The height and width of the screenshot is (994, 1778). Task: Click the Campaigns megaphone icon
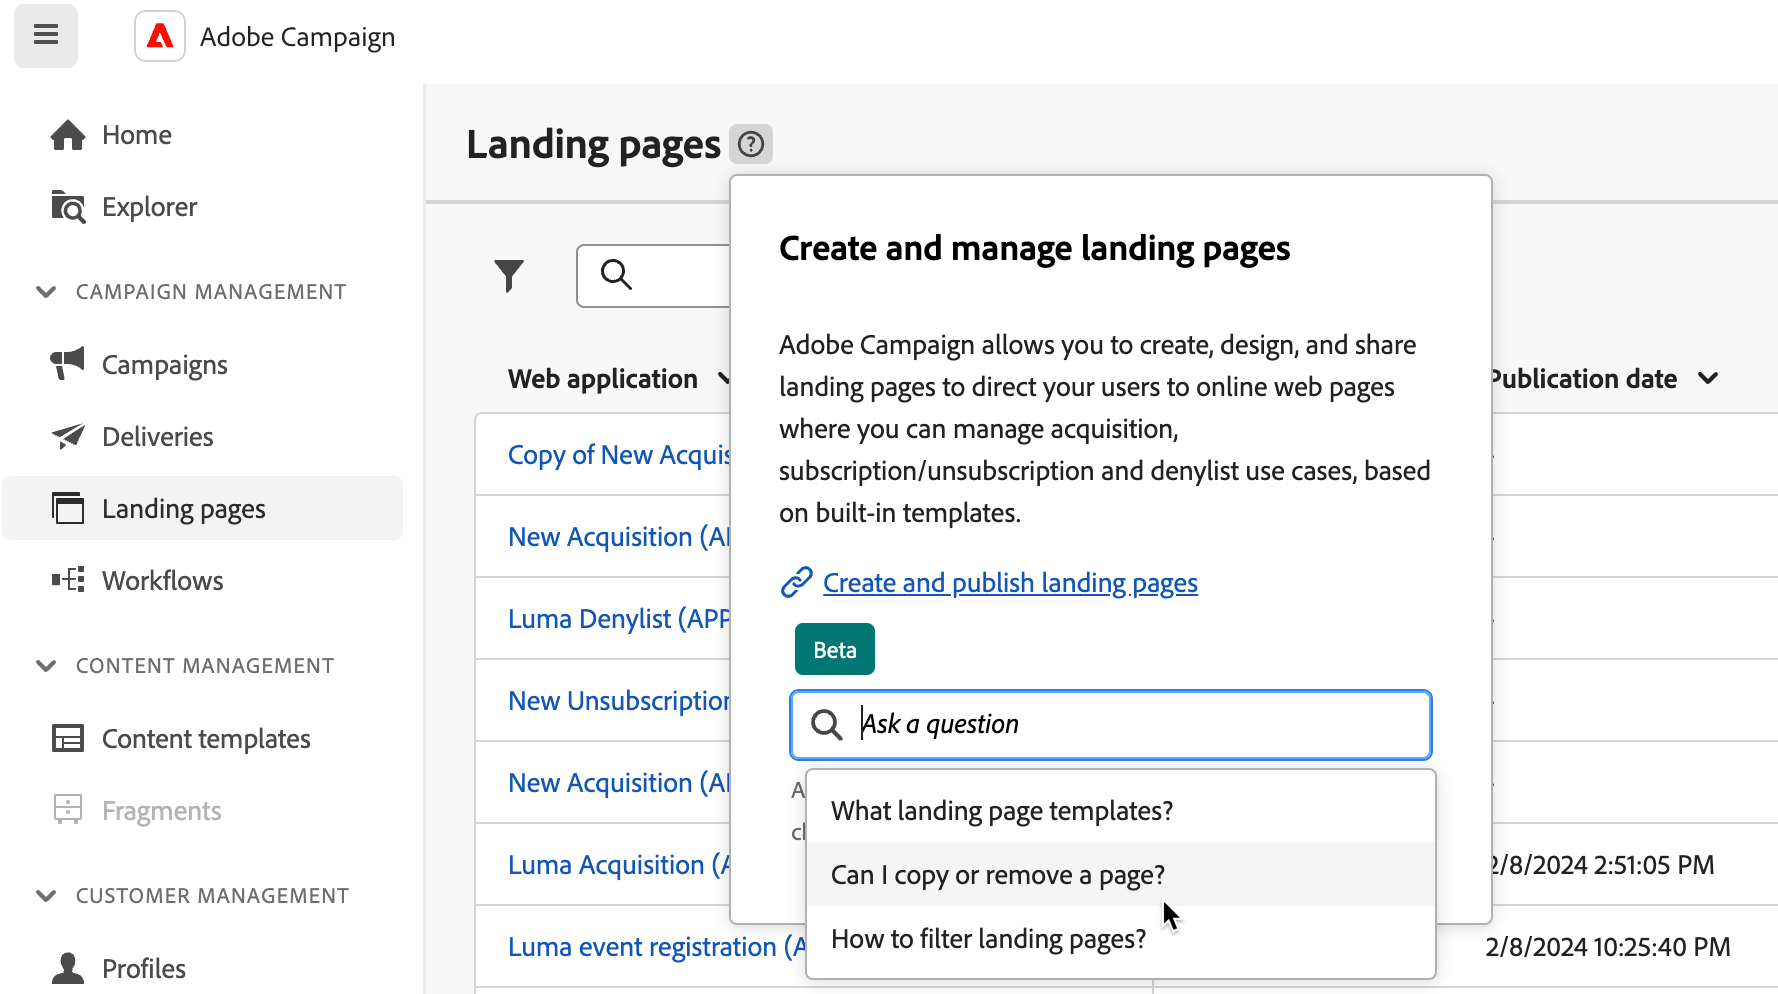click(x=68, y=365)
